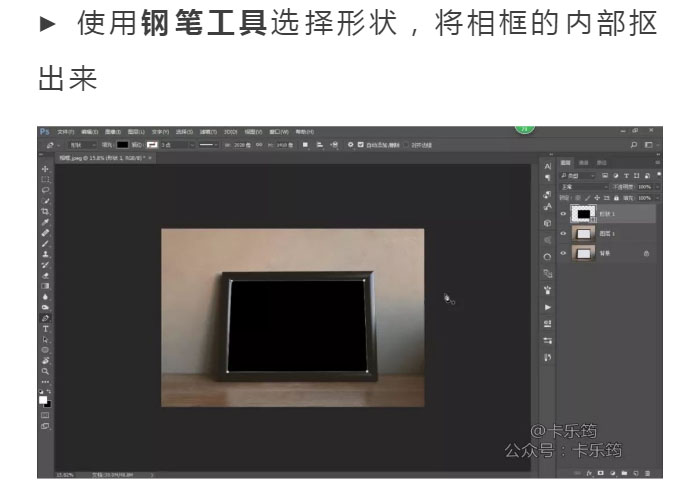Open the layer fill dropdown arrow
The width and height of the screenshot is (700, 487).
pos(657,198)
